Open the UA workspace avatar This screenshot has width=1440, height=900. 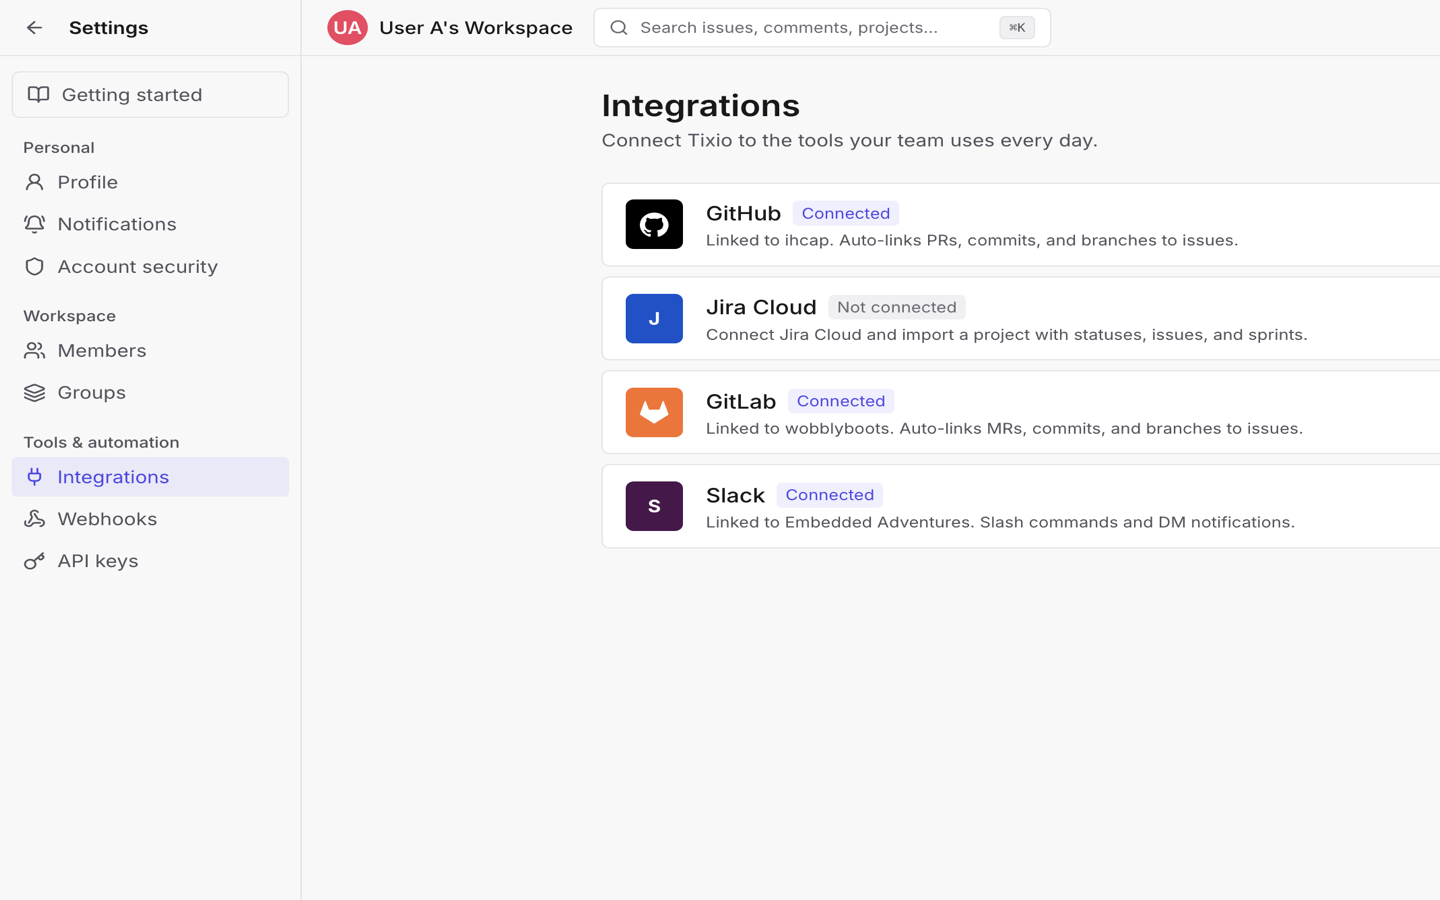(x=347, y=28)
